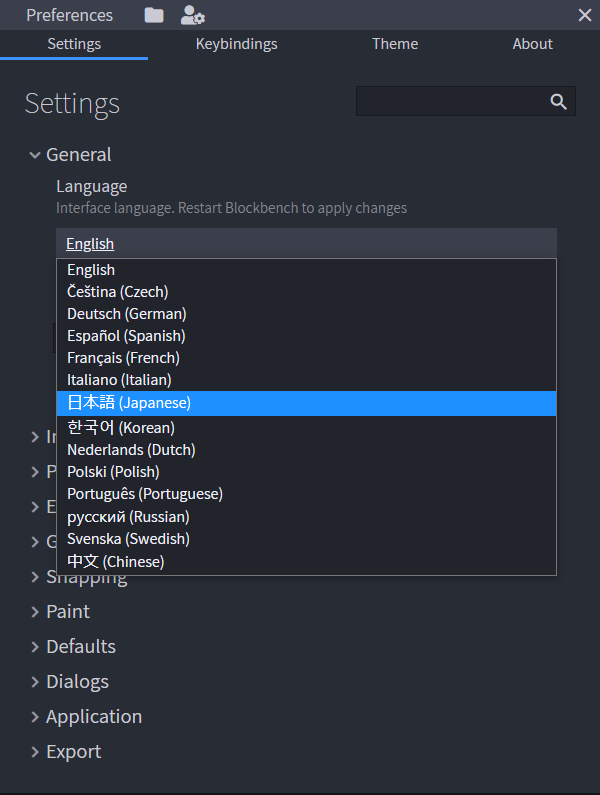Close the Preferences dialog
600x795 pixels.
[585, 15]
